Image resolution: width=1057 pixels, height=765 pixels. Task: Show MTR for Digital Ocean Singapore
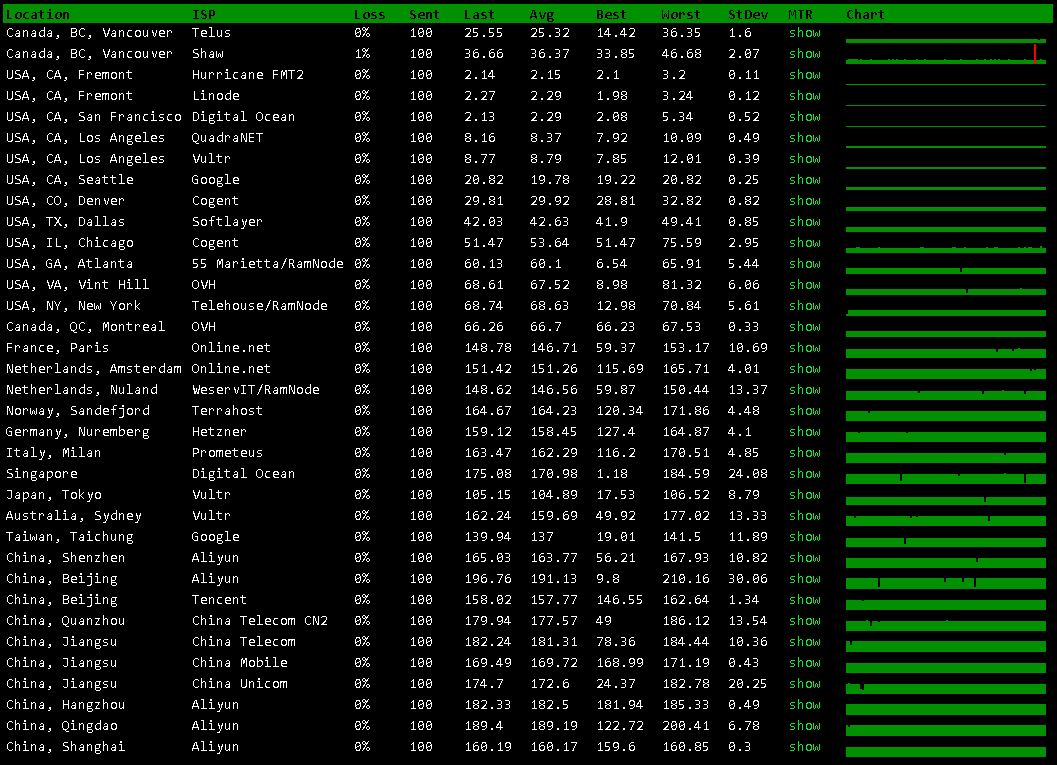(804, 473)
